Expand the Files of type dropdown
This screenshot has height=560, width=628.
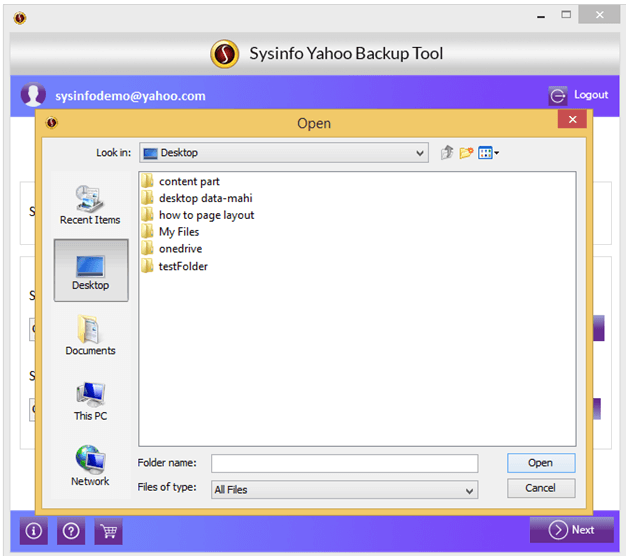[470, 490]
